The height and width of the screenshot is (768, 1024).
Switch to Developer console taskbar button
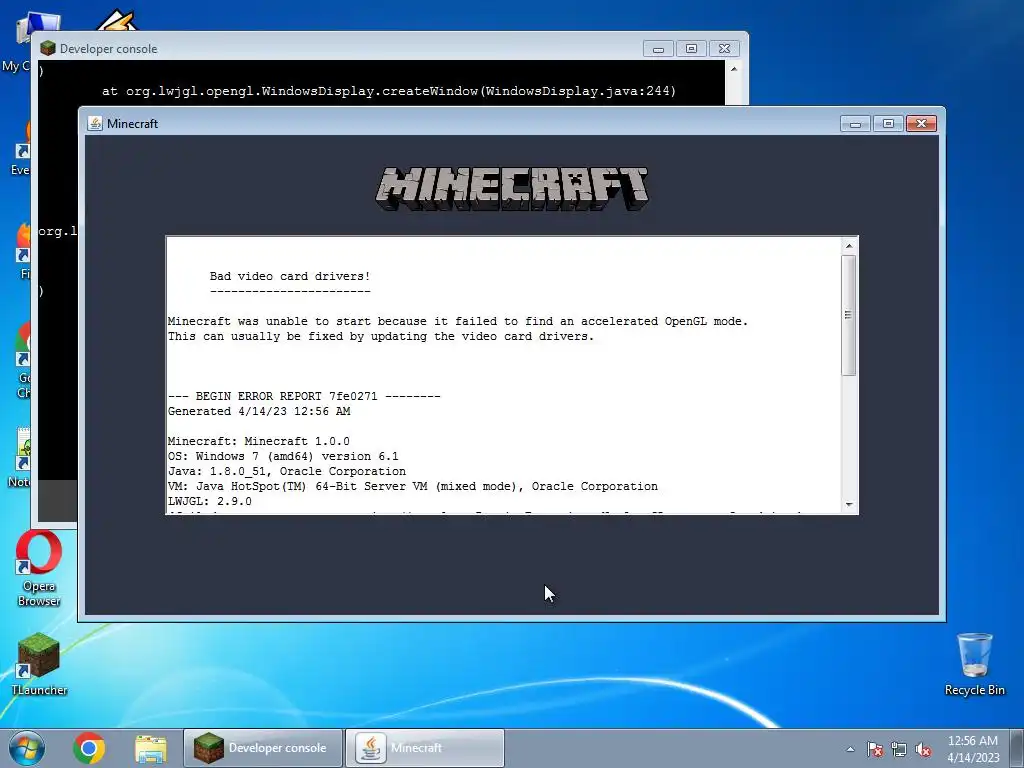point(263,748)
